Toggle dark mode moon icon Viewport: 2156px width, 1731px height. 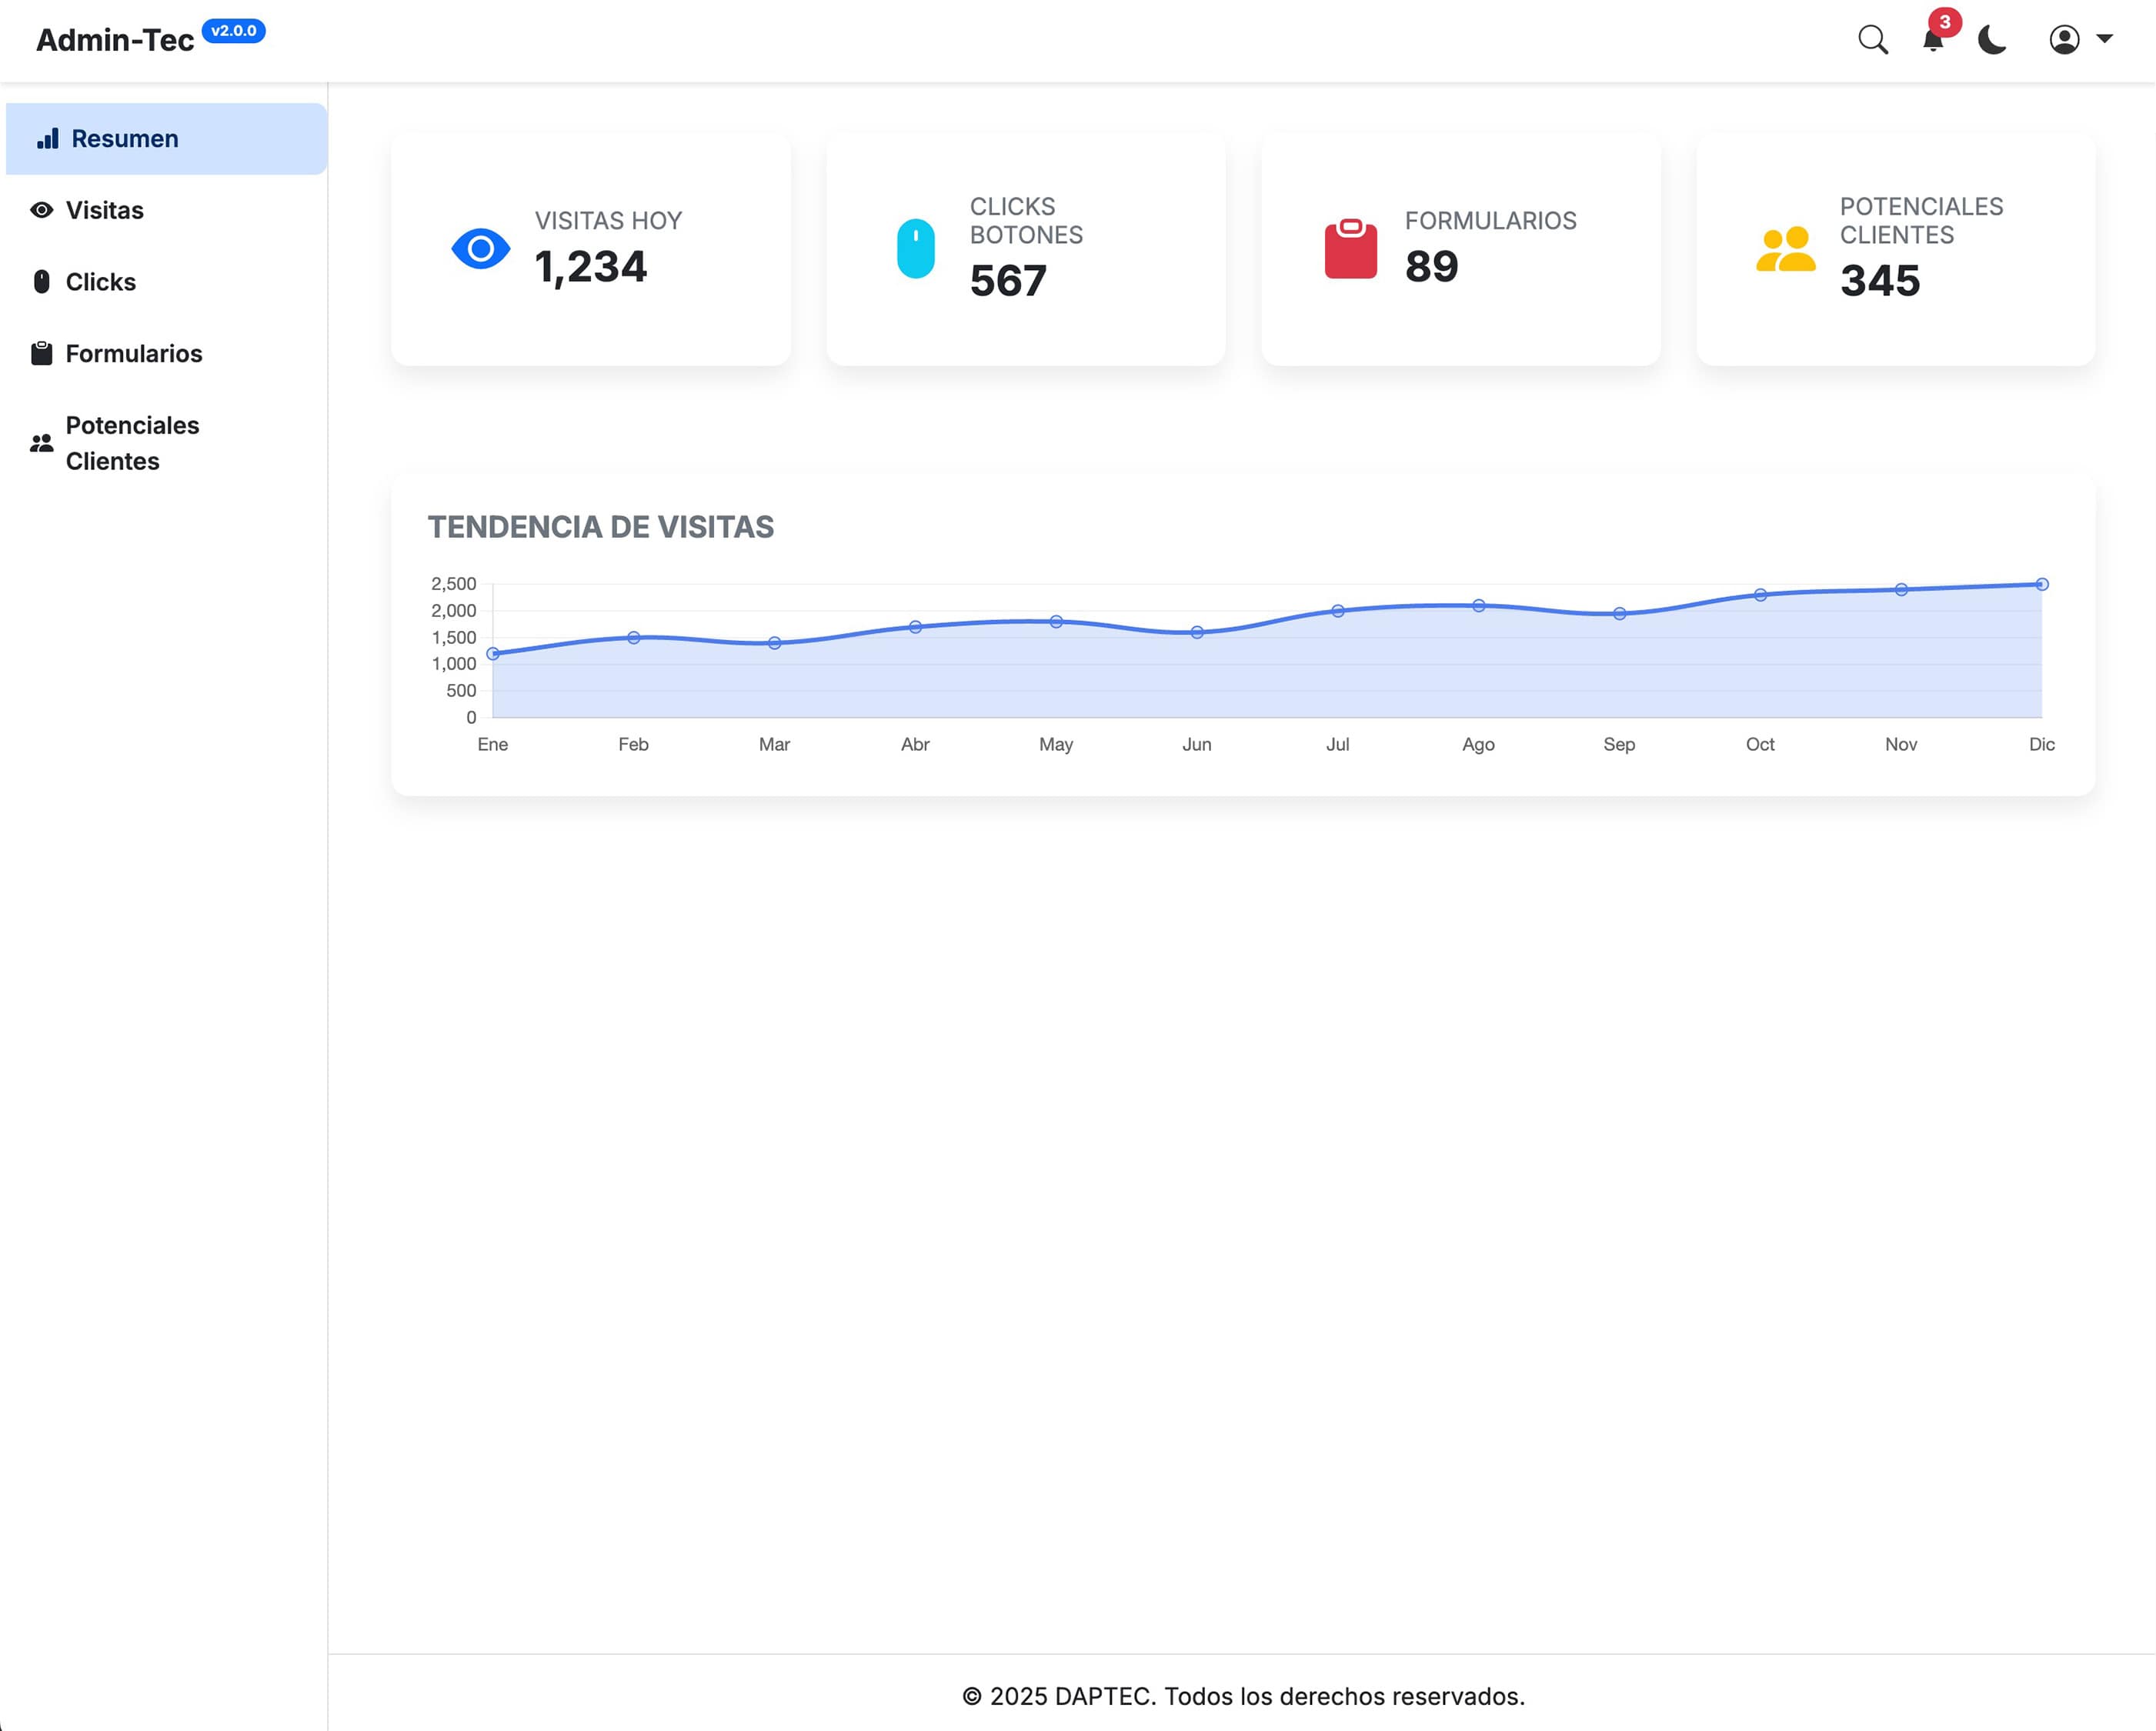1992,40
